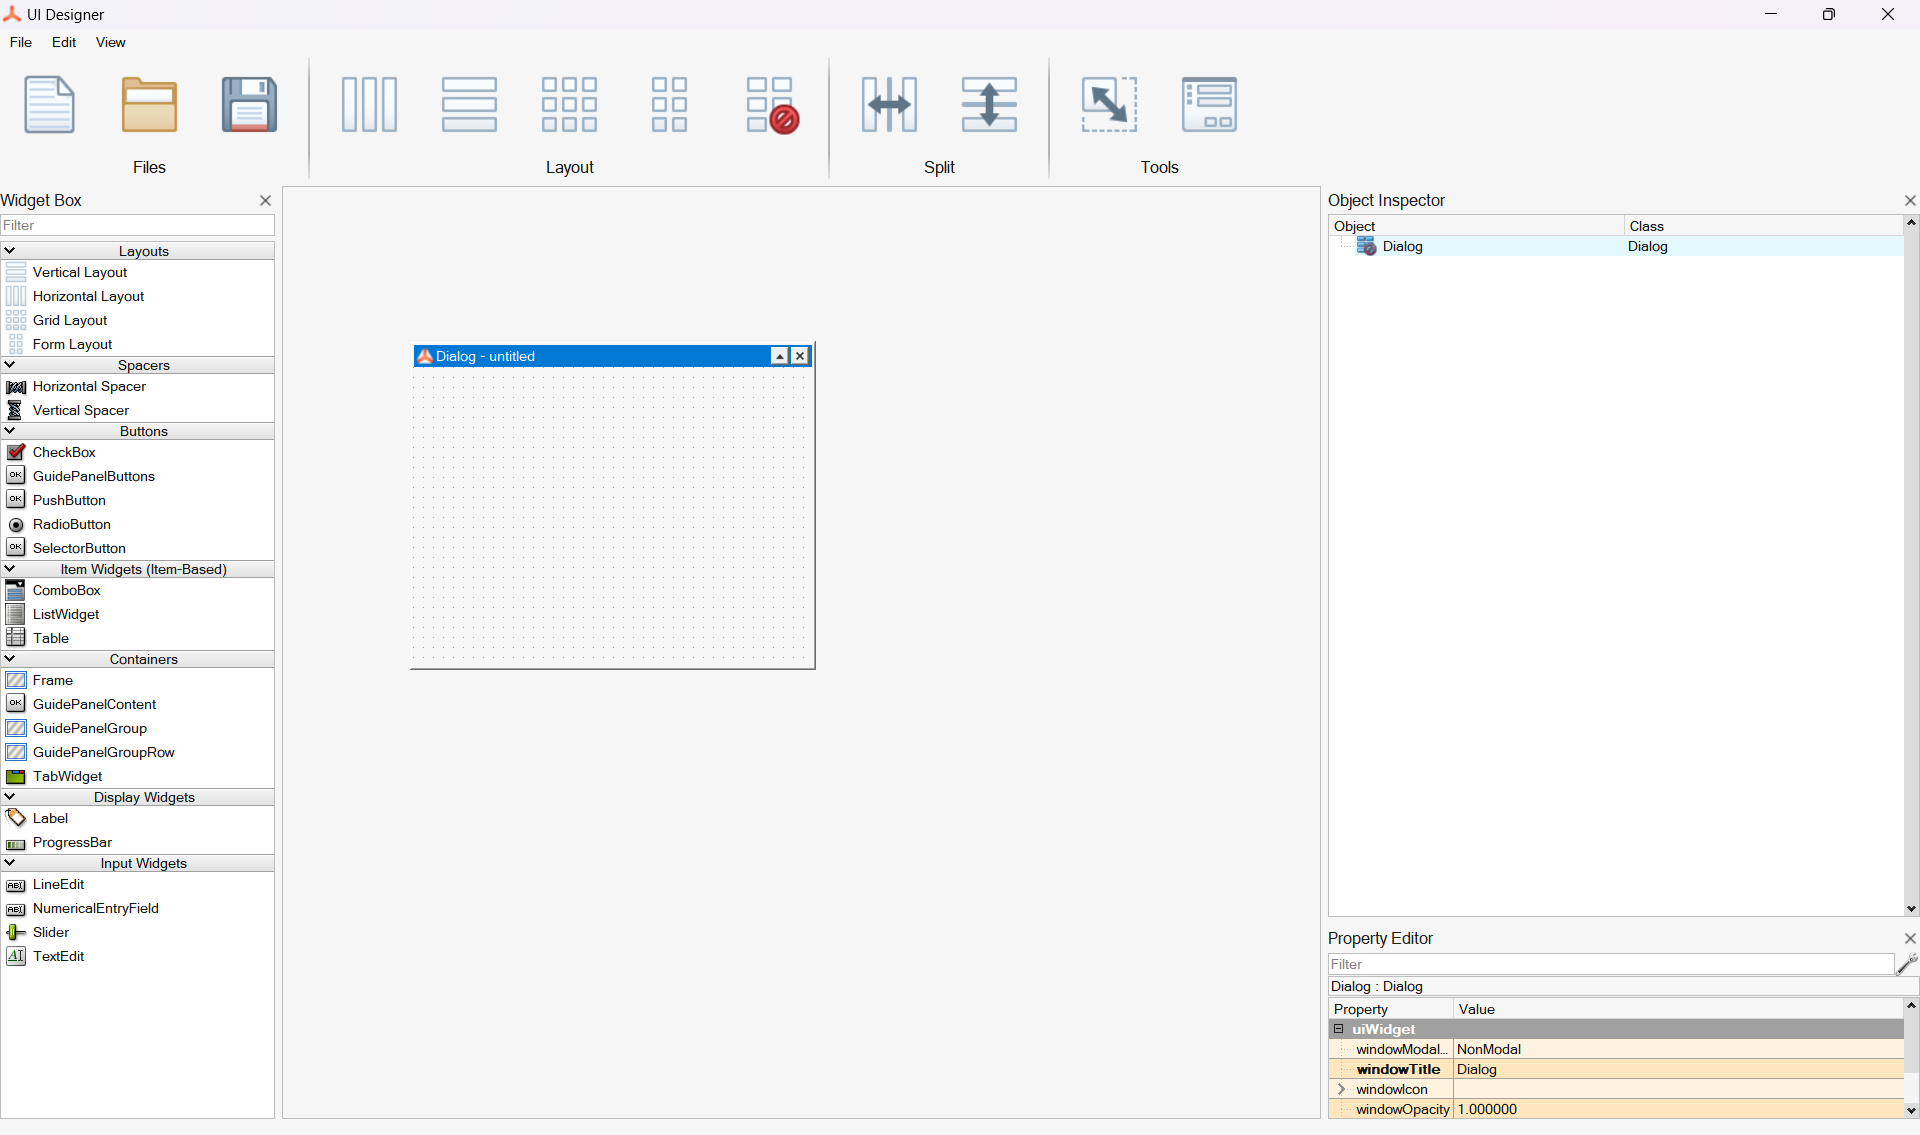This screenshot has width=1920, height=1135.
Task: Click the Open folder icon
Action: tap(149, 104)
